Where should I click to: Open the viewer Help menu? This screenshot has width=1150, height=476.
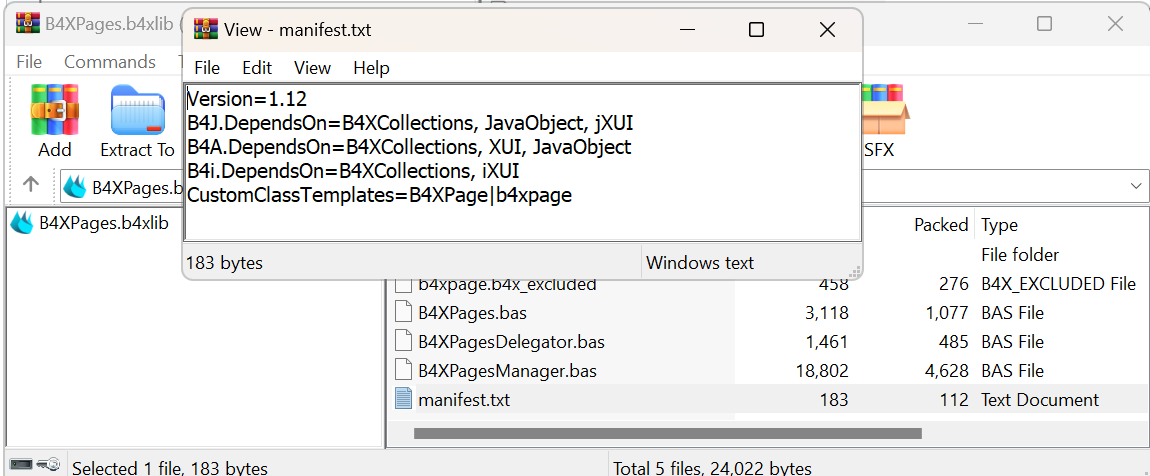click(371, 68)
